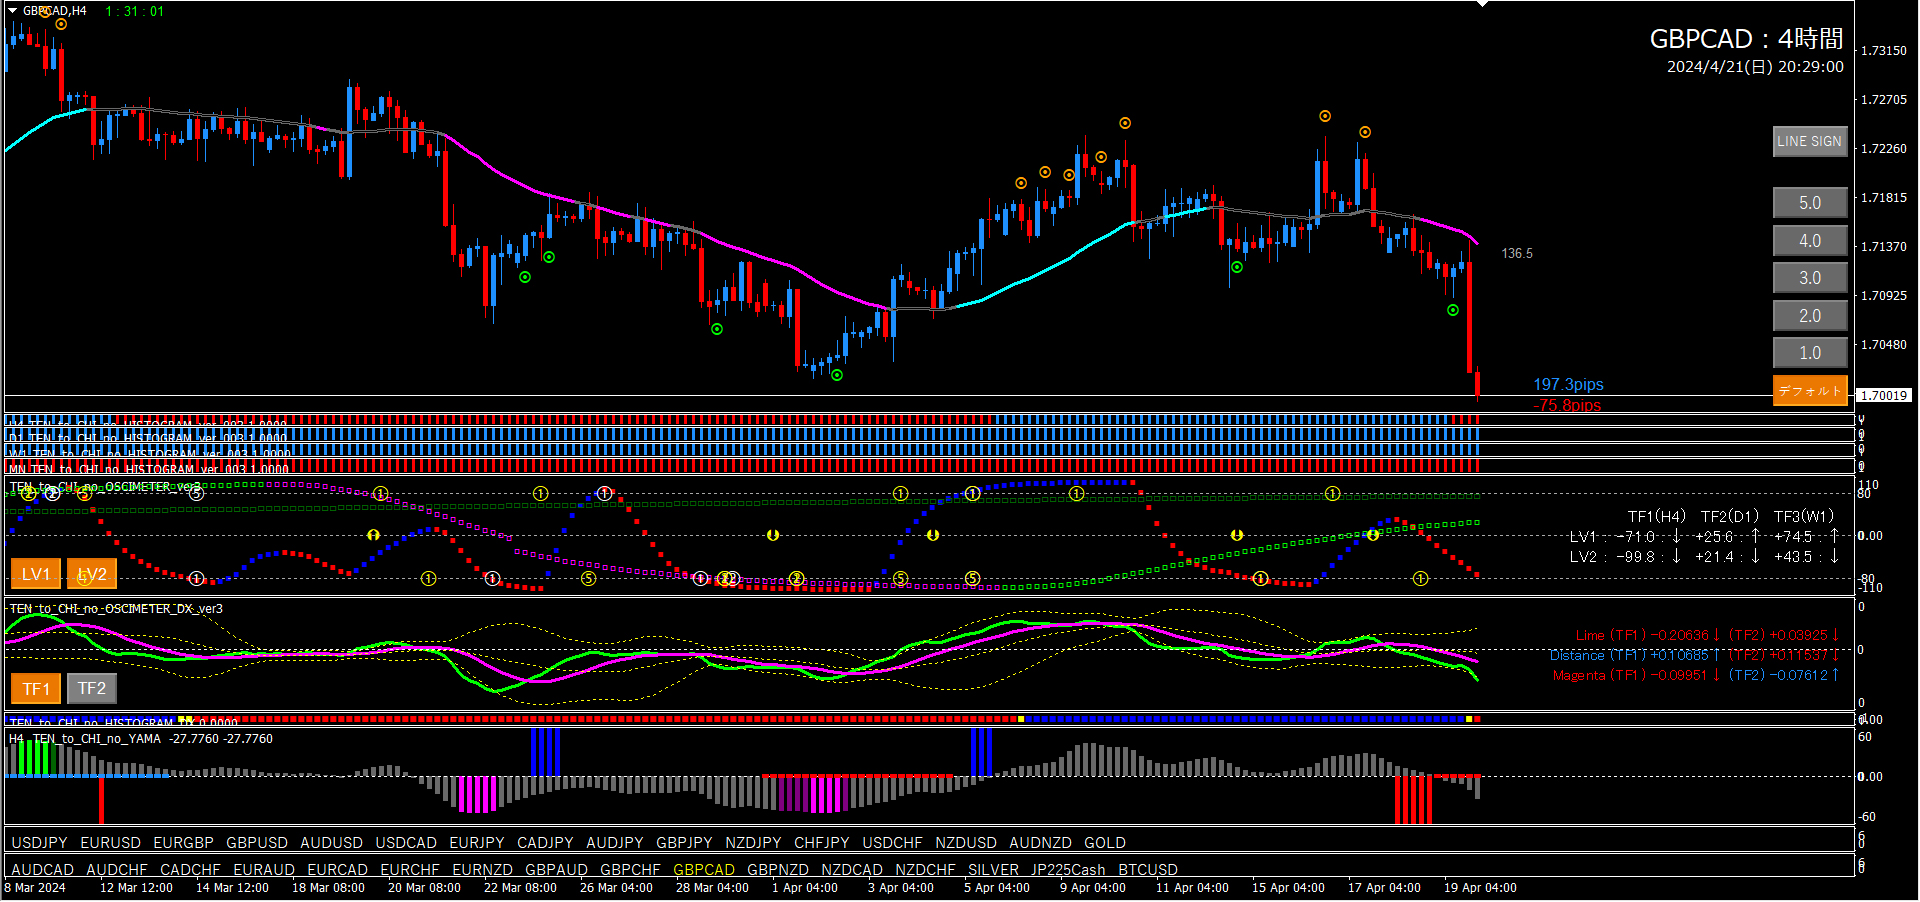The width and height of the screenshot is (1920, 902).
Task: Select the GBPJPY pair
Action: tap(684, 843)
